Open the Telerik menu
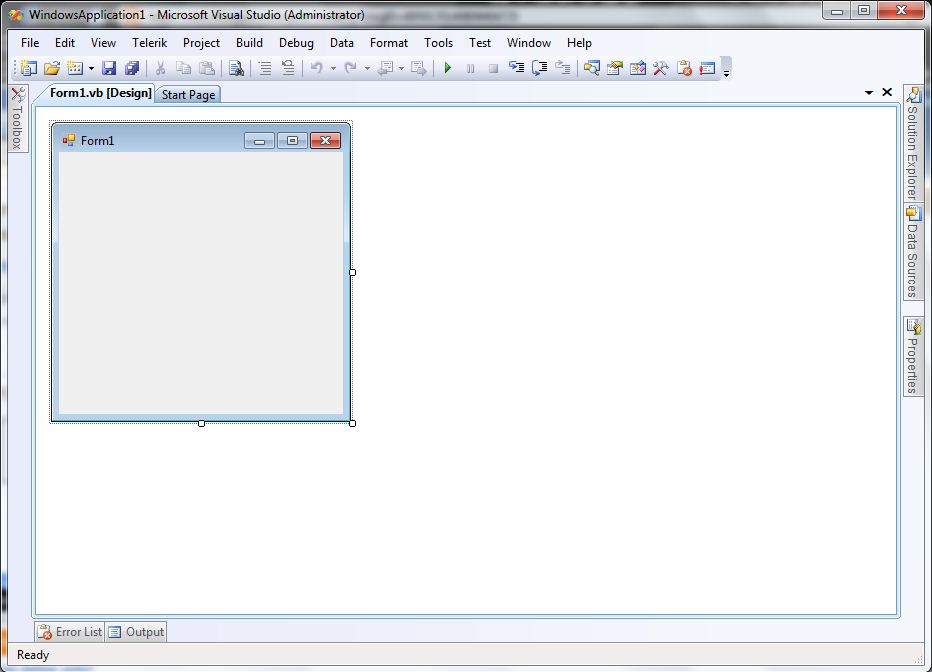 [x=150, y=43]
